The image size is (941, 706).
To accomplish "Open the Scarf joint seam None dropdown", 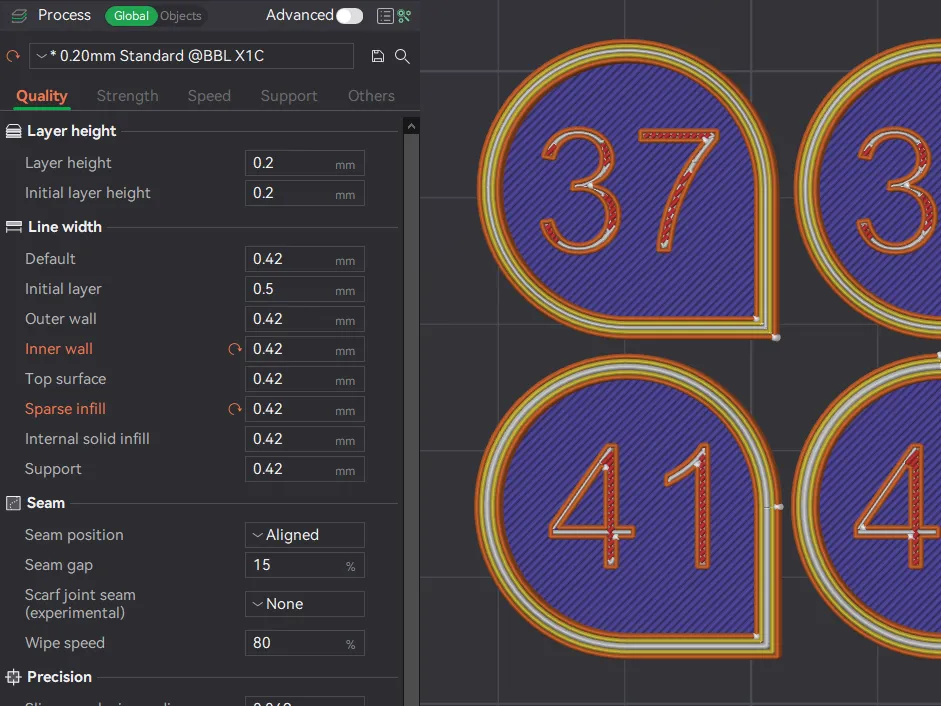I will 305,604.
